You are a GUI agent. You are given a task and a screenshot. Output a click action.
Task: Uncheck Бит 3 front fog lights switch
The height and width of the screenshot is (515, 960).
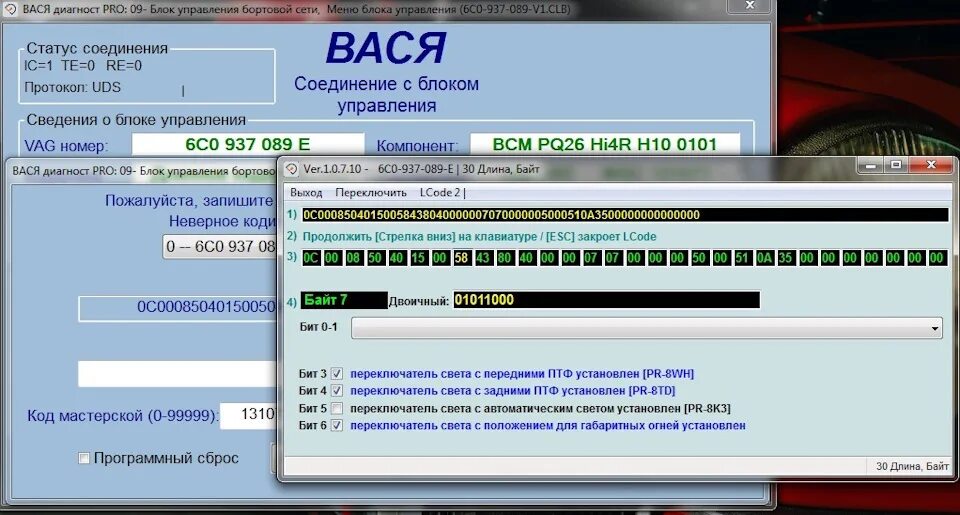337,374
